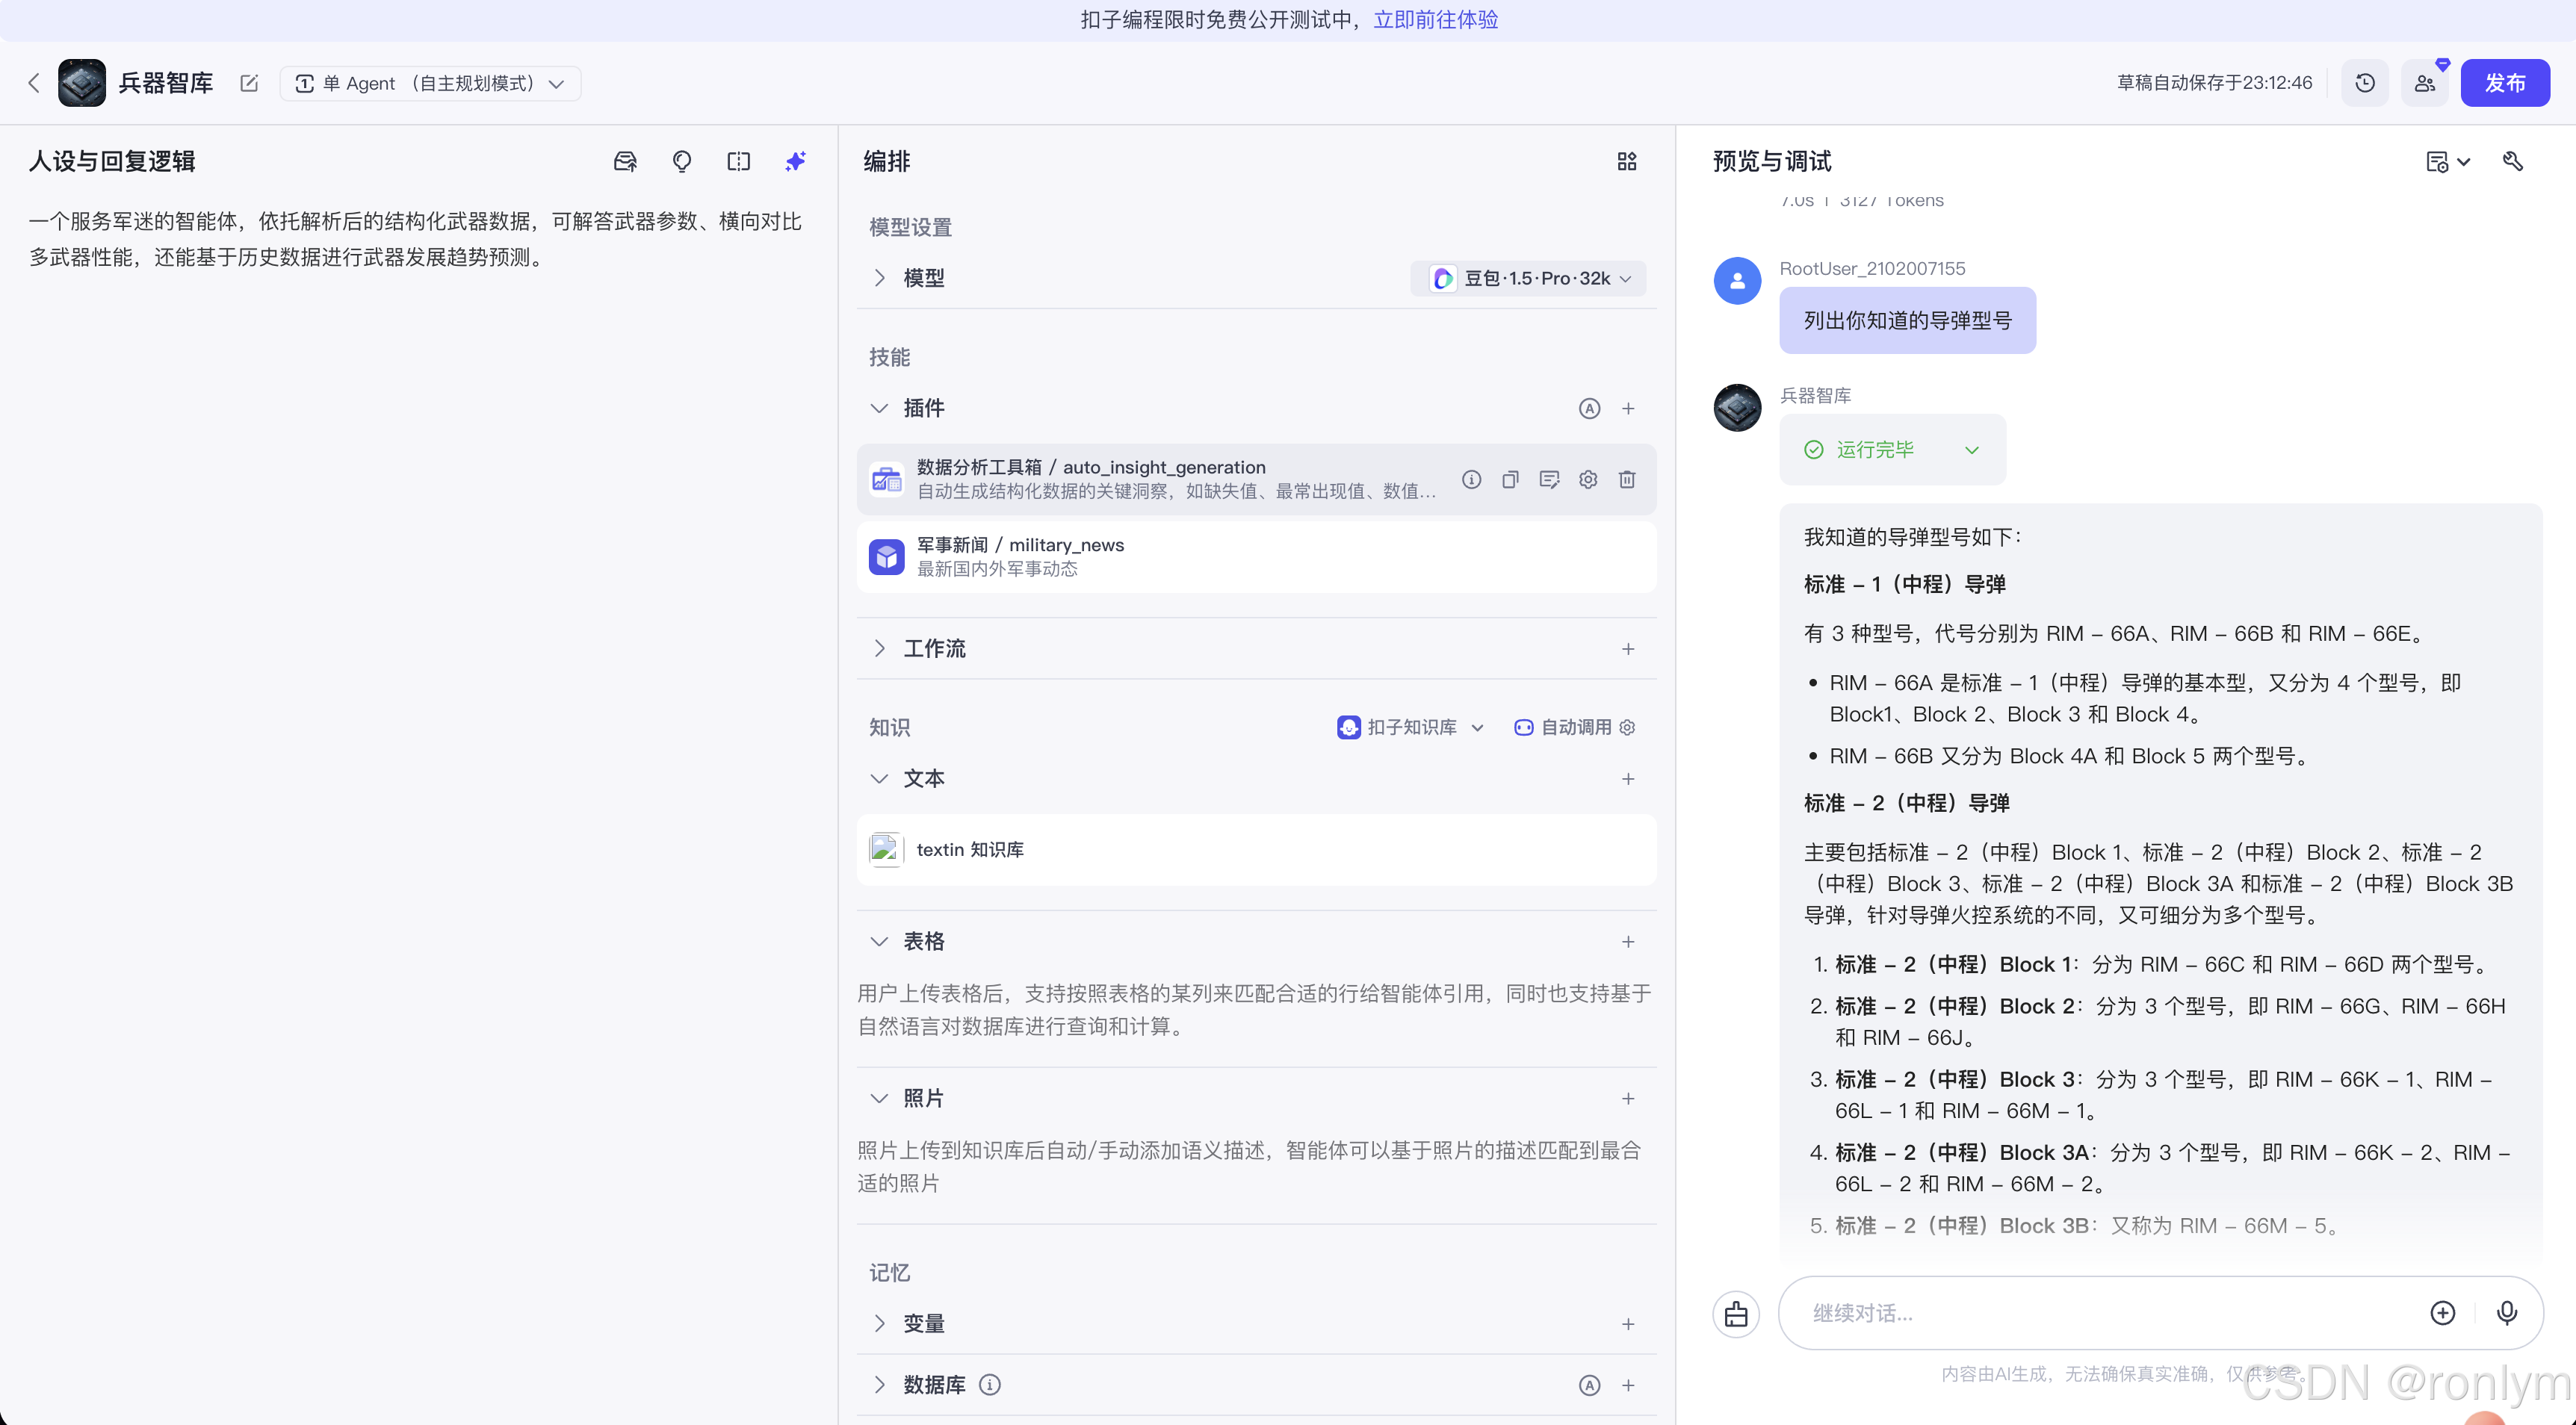Click the 发布 publish button
The height and width of the screenshot is (1425, 2576).
[2505, 83]
